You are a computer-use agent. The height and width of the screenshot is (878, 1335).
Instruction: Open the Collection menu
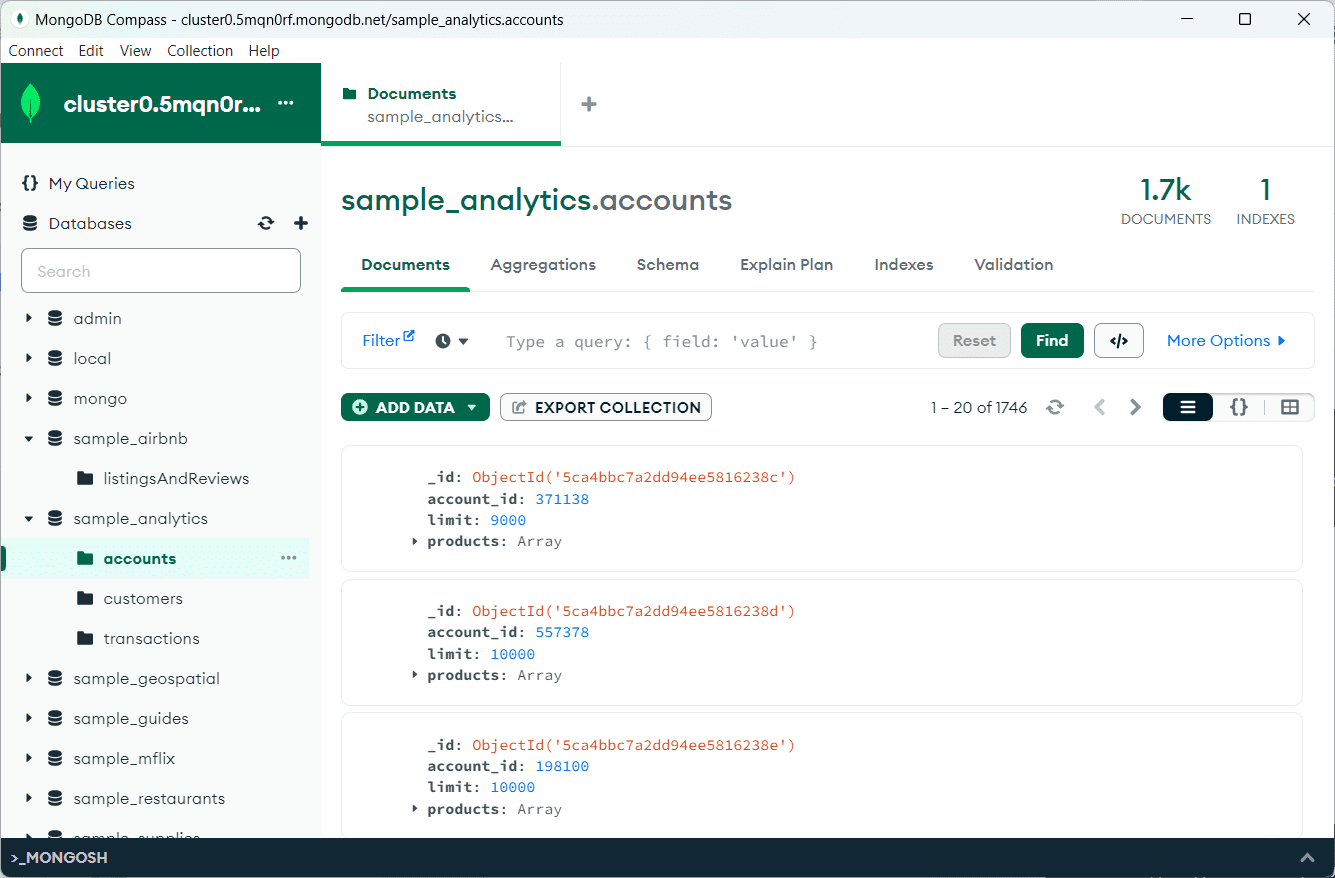click(200, 51)
